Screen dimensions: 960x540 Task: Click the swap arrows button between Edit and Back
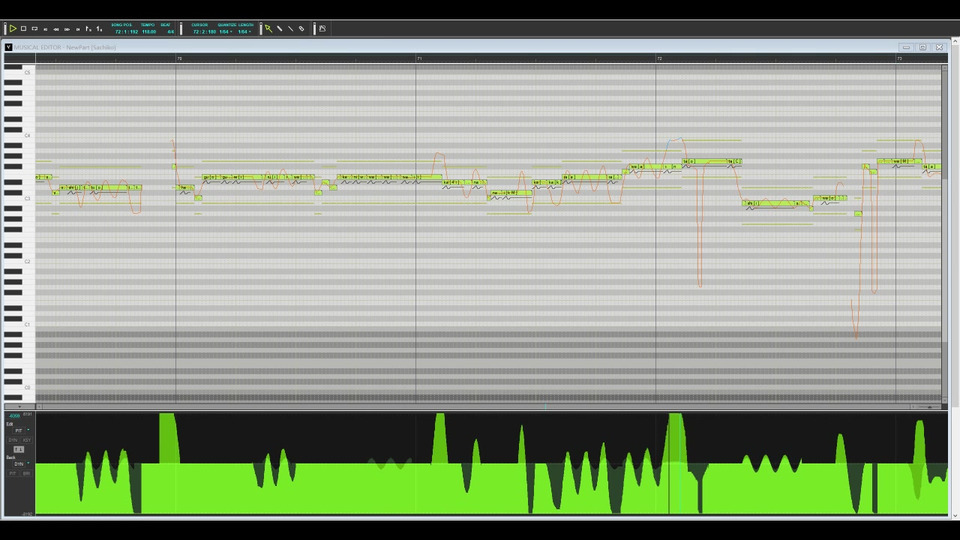click(19, 449)
